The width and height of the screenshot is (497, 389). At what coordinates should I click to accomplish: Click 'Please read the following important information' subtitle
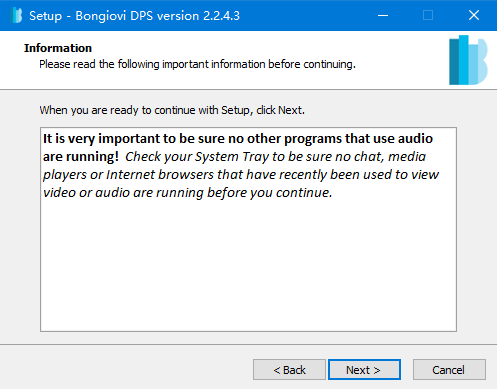point(197,64)
